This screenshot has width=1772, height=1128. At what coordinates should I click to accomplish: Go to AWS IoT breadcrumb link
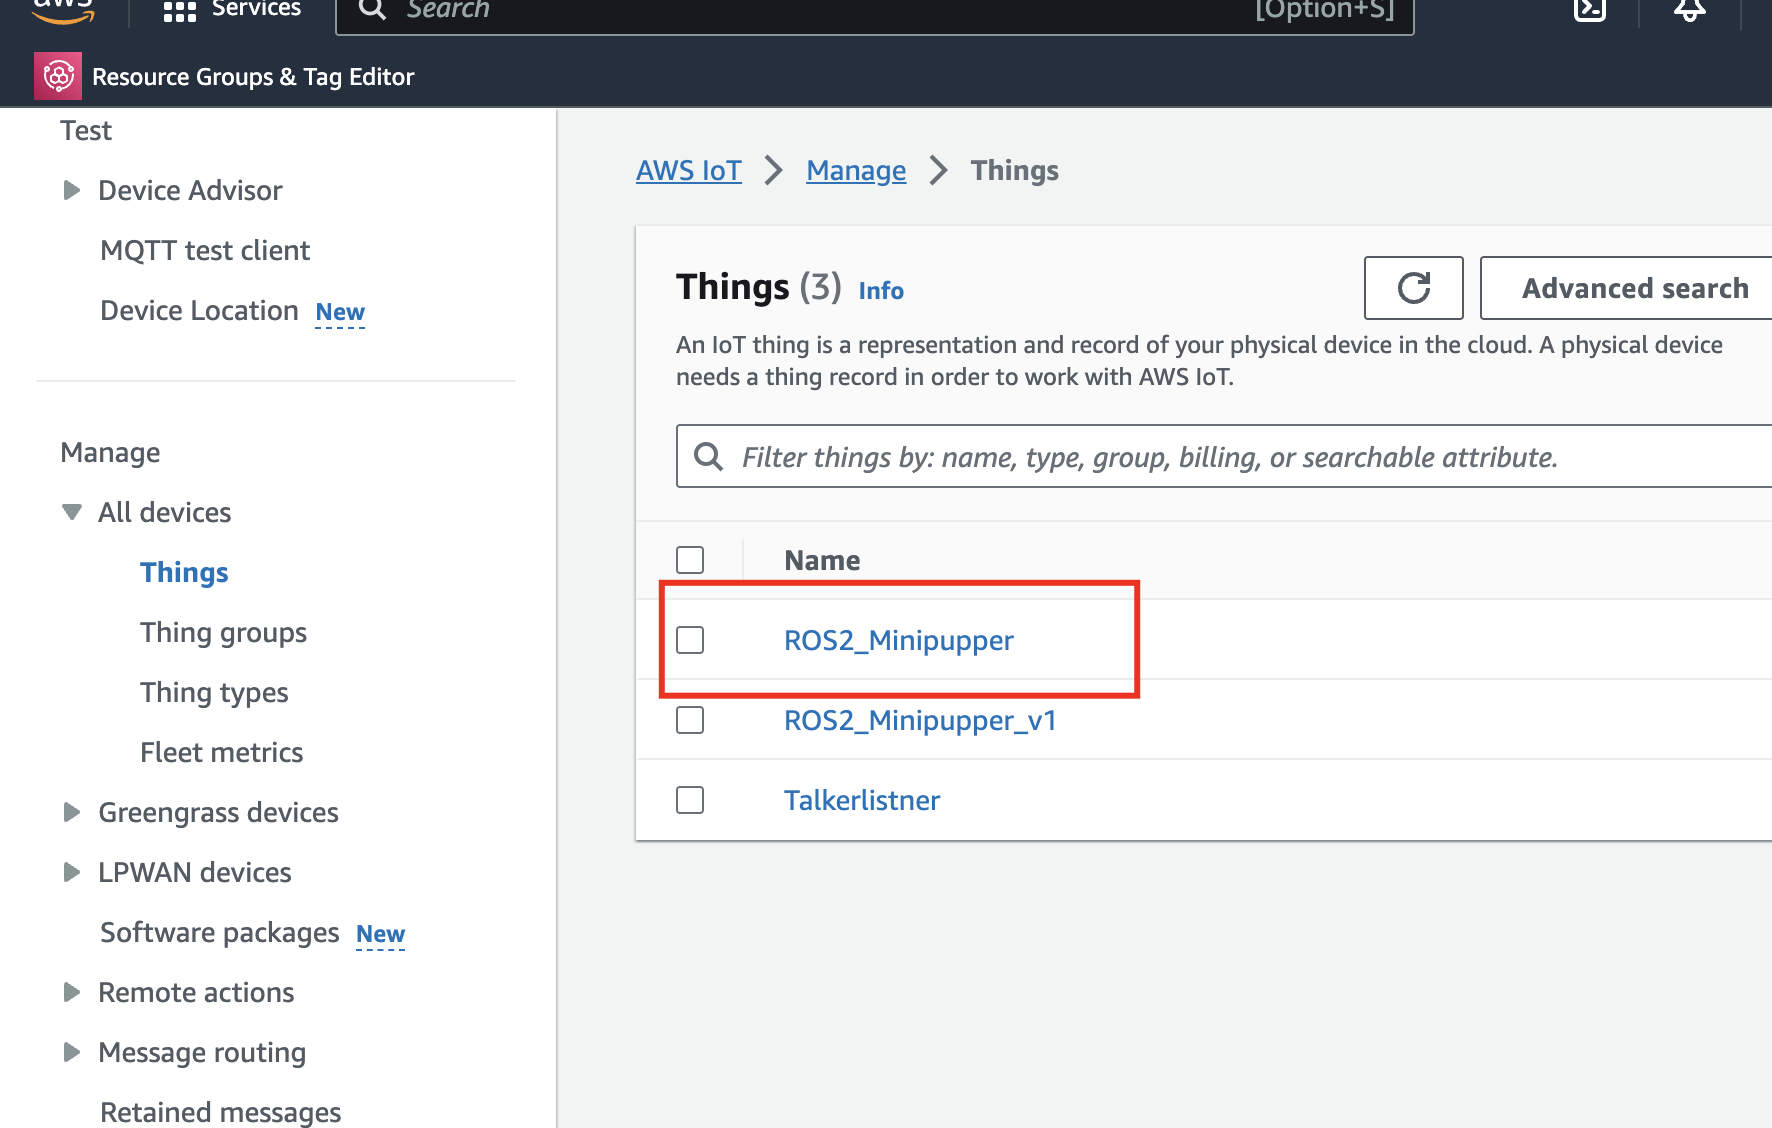pyautogui.click(x=689, y=170)
